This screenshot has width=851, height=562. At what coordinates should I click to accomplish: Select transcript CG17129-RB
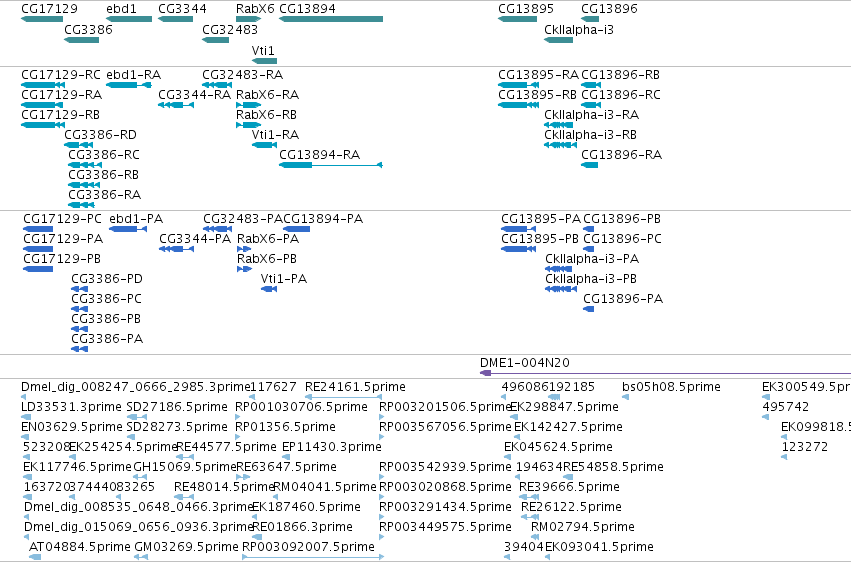[42, 125]
